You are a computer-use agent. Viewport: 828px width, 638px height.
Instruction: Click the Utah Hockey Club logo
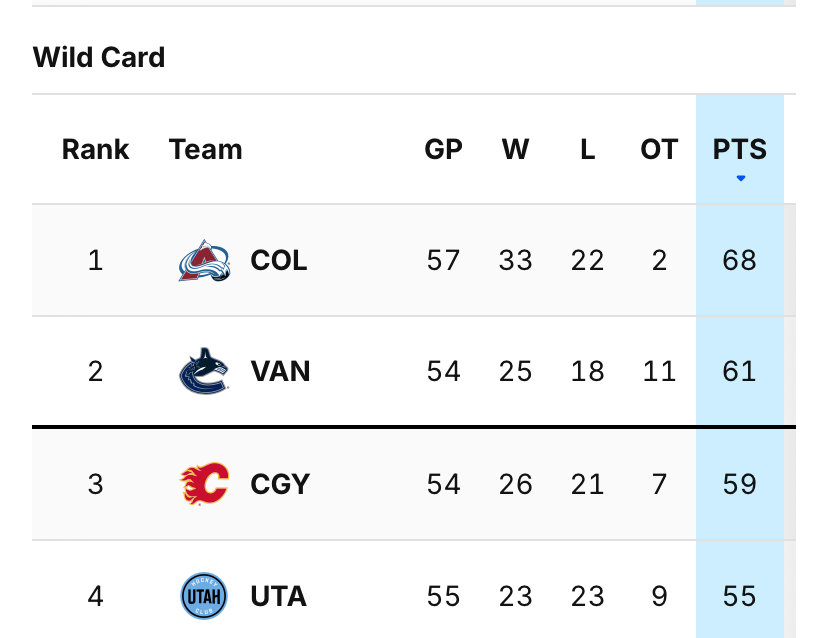pyautogui.click(x=204, y=596)
